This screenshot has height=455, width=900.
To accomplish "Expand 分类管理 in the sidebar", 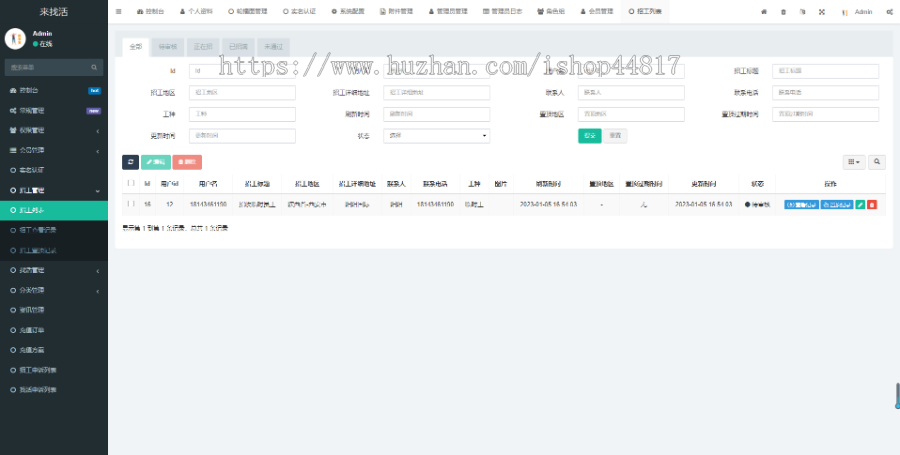I will click(x=54, y=290).
